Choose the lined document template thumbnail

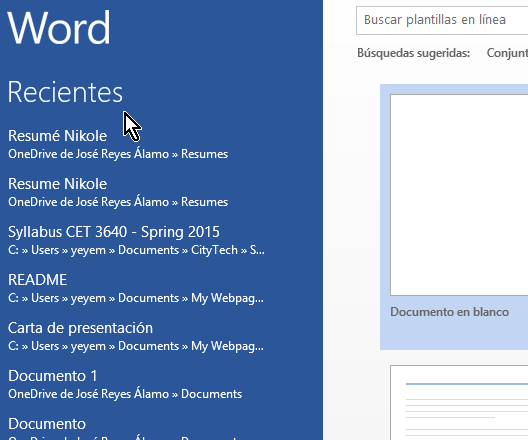click(x=459, y=403)
